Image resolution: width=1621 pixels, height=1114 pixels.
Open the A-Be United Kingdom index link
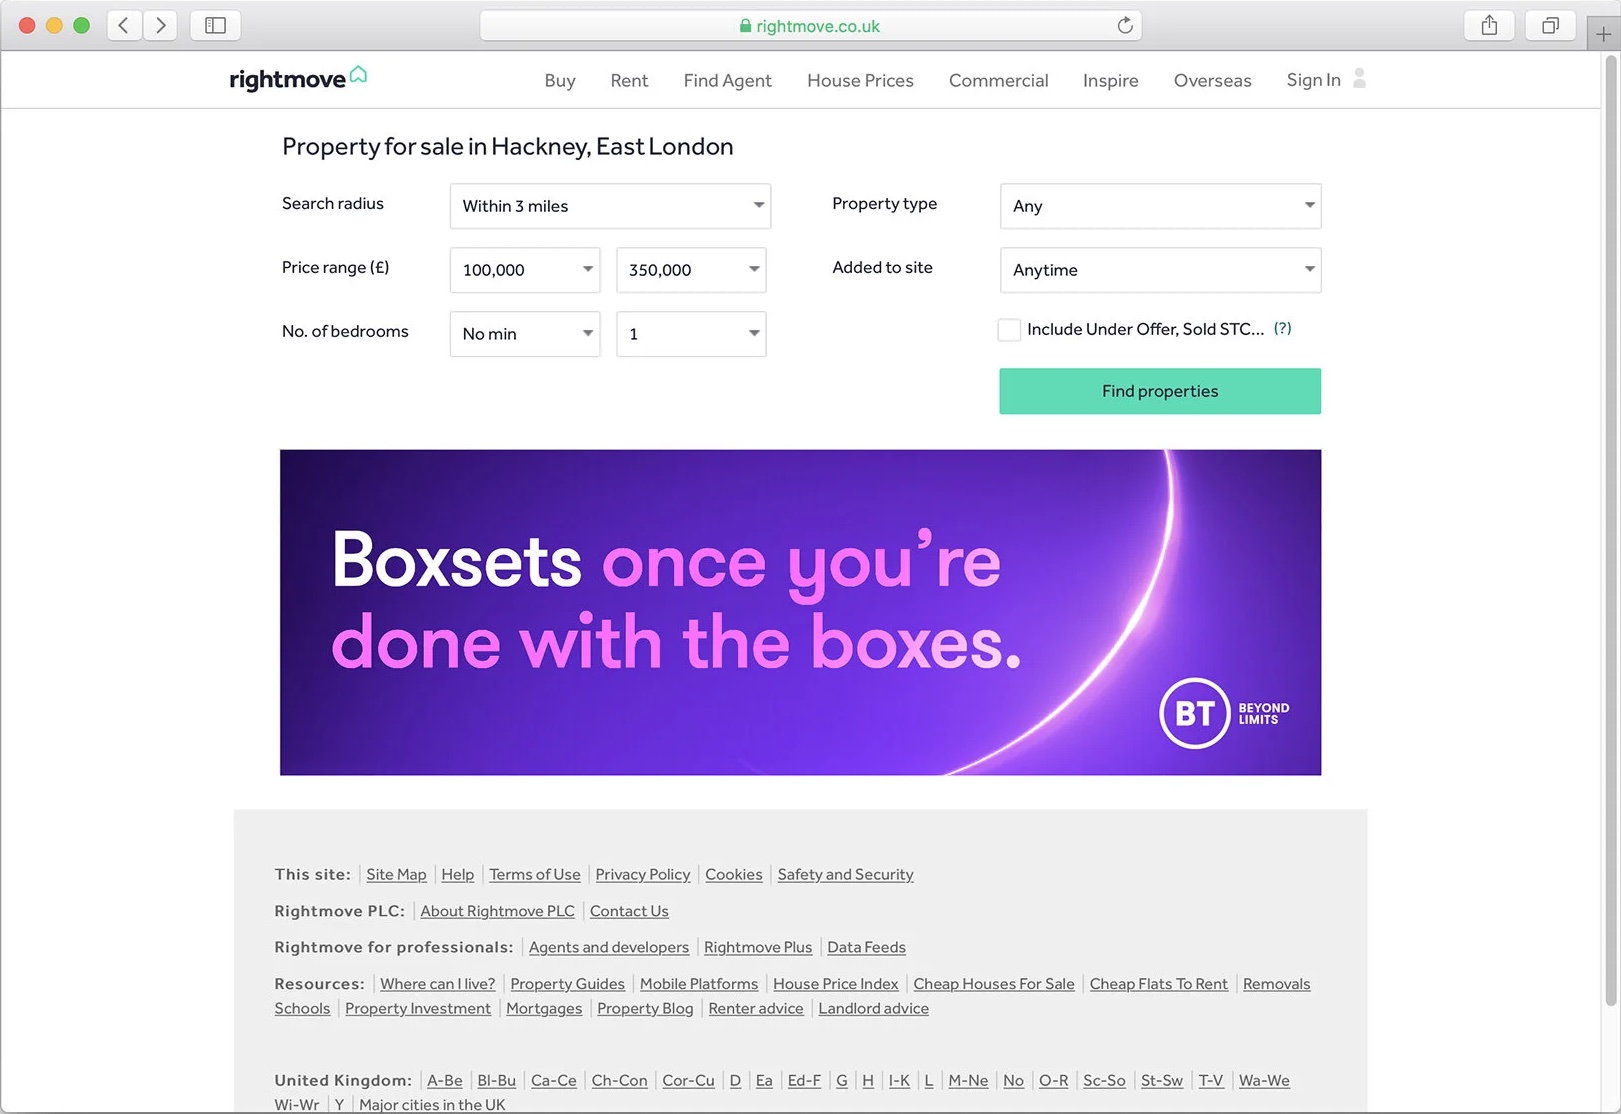(444, 1080)
